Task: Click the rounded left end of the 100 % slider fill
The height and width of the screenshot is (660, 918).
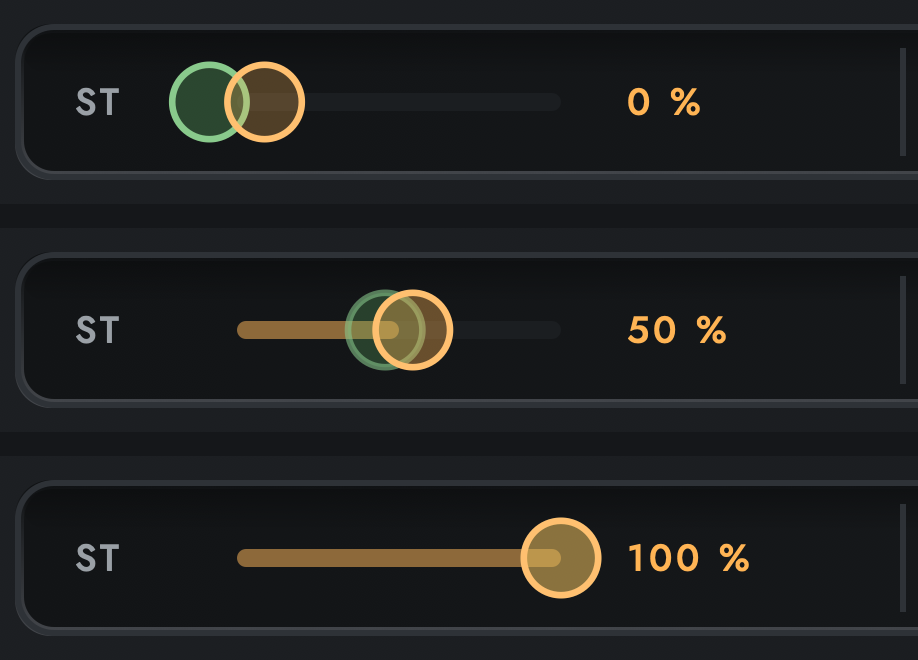Action: click(x=246, y=558)
